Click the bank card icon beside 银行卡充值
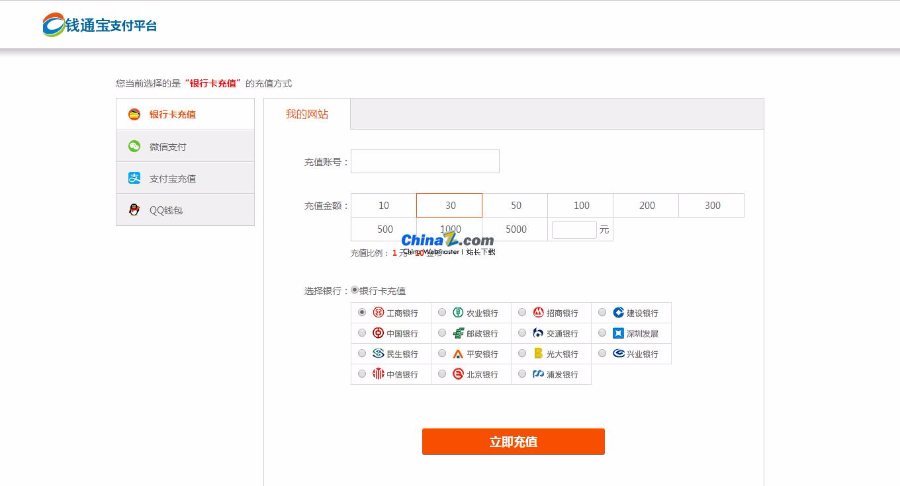 coord(134,114)
